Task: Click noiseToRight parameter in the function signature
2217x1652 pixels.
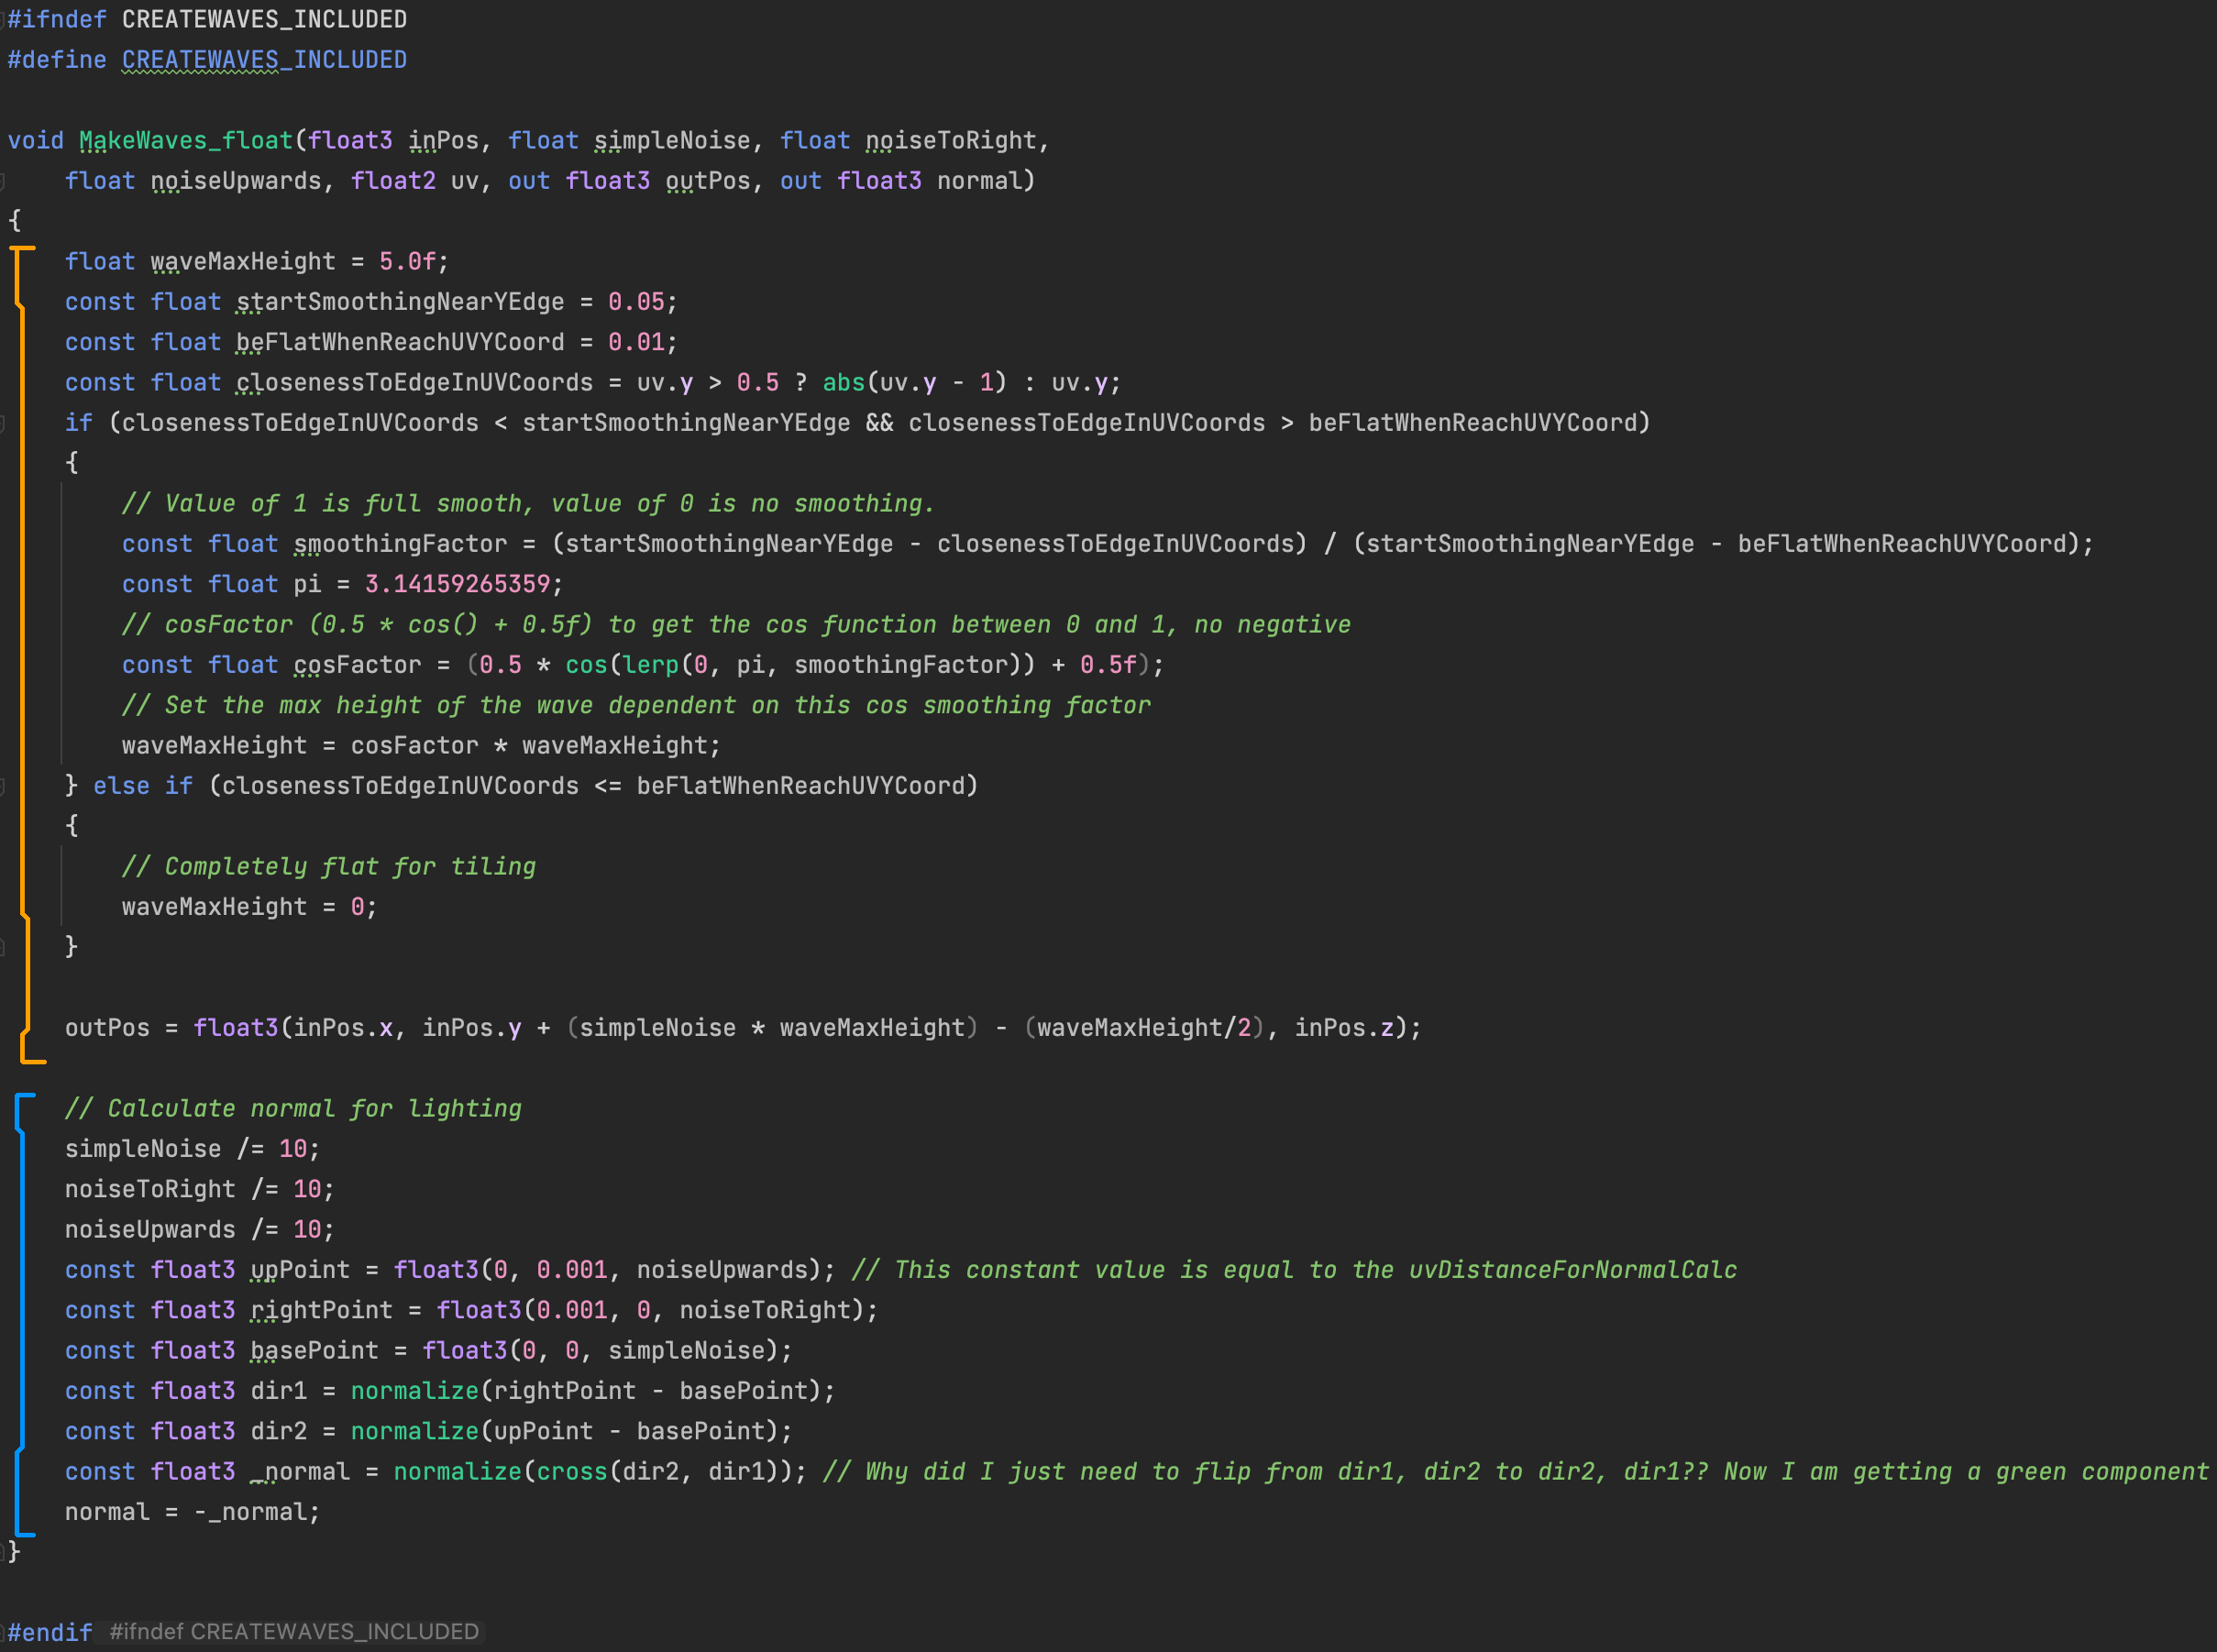Action: coord(951,140)
